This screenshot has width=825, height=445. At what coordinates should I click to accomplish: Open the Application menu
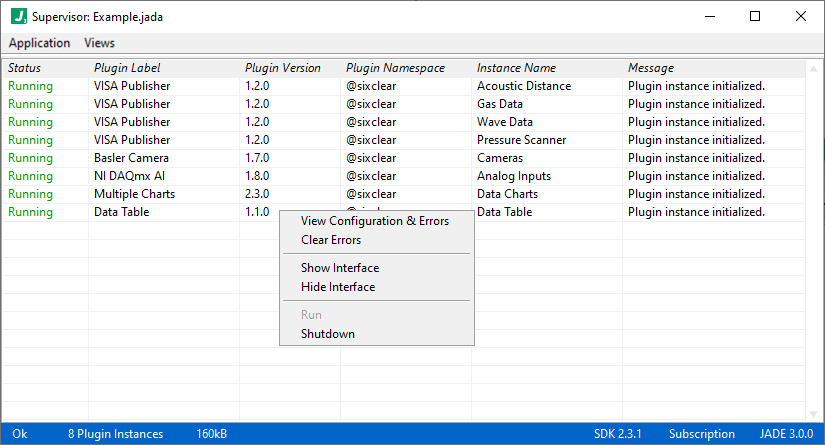coord(39,43)
